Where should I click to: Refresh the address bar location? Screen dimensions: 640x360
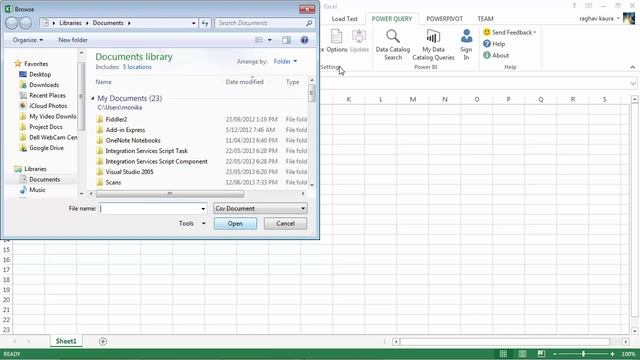click(x=205, y=23)
